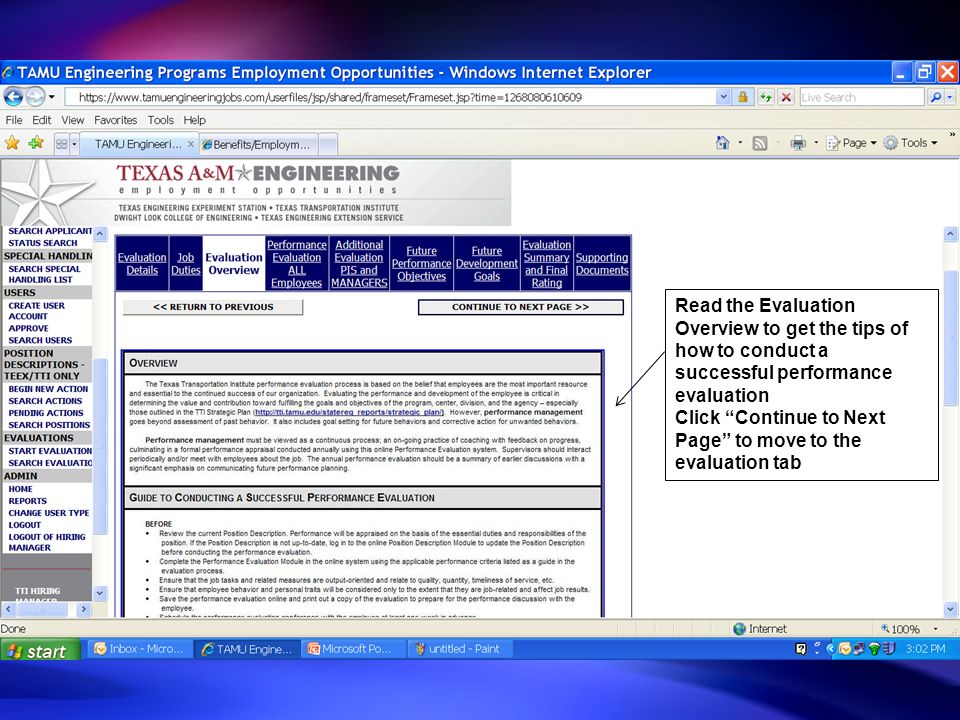Follow the TTI strategic plan hyperlink

348,412
